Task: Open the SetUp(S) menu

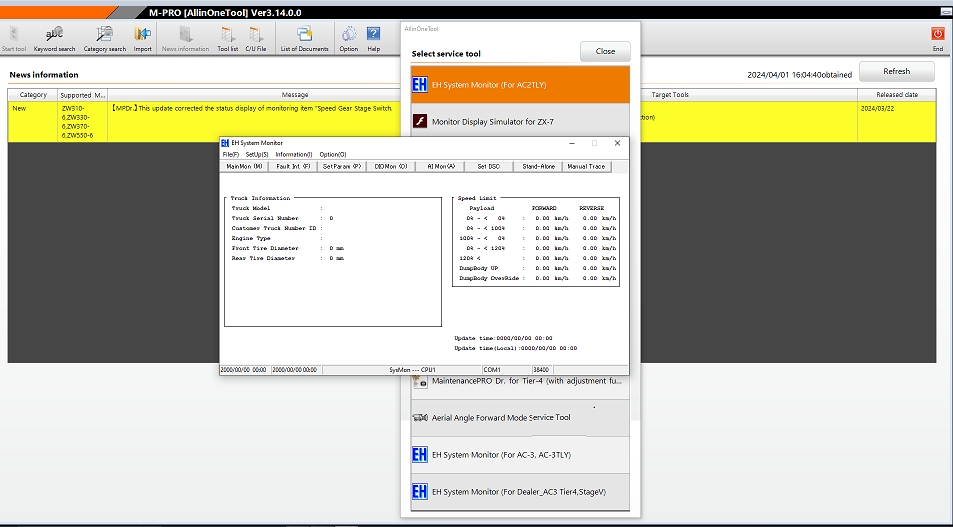Action: pos(257,154)
